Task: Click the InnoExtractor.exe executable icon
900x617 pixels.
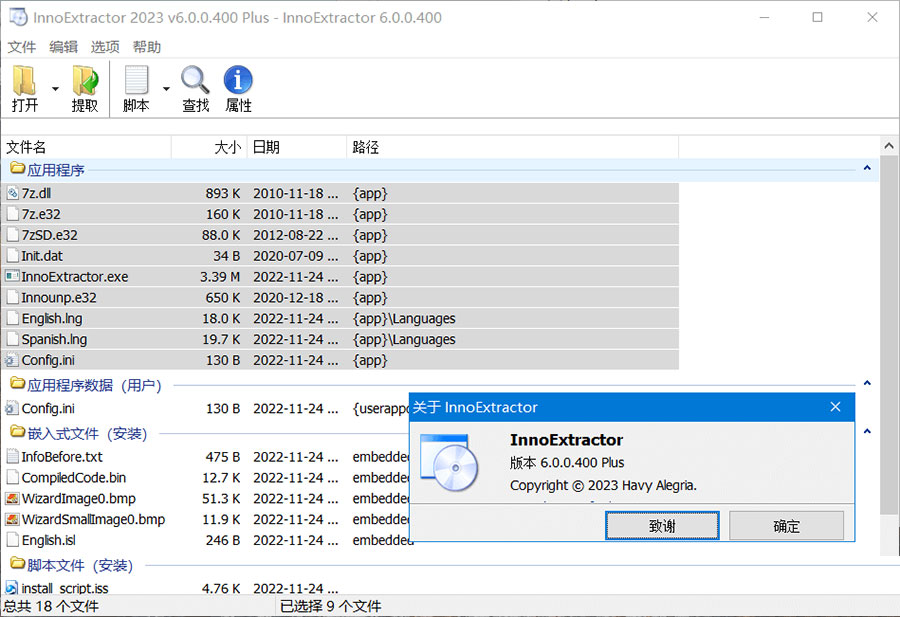Action: click(14, 276)
